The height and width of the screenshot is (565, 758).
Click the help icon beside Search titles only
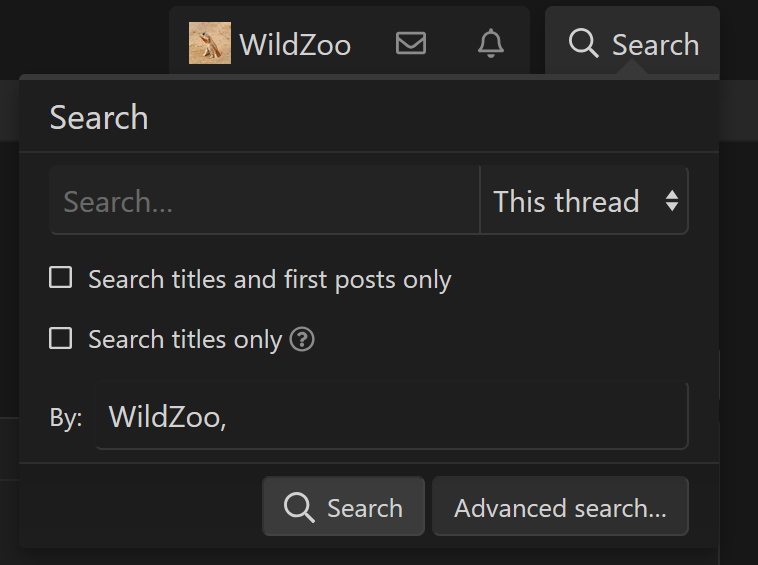(302, 340)
